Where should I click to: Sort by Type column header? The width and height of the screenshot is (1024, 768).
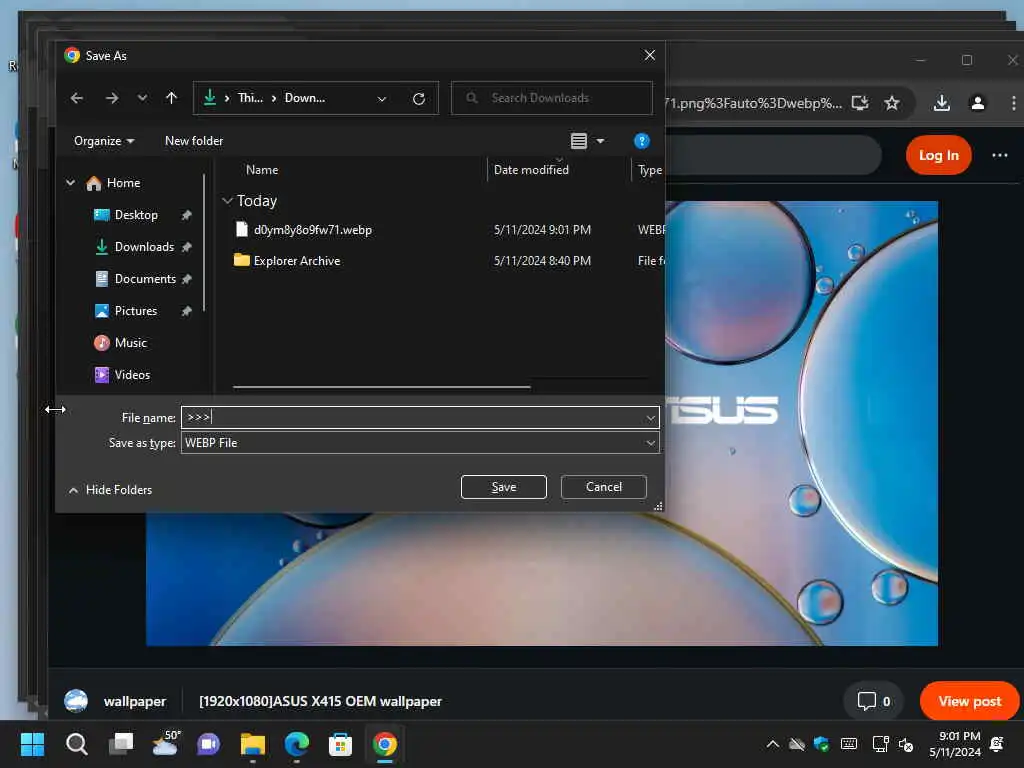(649, 170)
